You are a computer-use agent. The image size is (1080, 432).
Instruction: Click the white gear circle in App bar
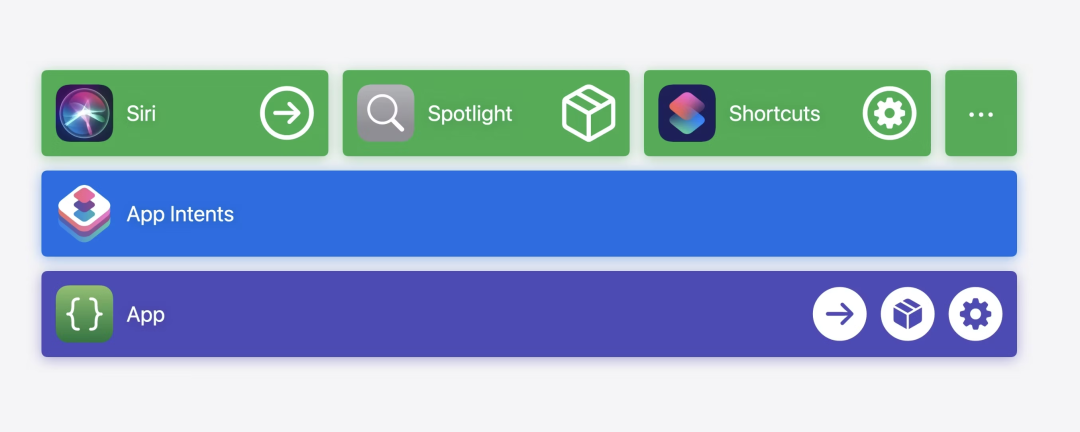pos(975,314)
